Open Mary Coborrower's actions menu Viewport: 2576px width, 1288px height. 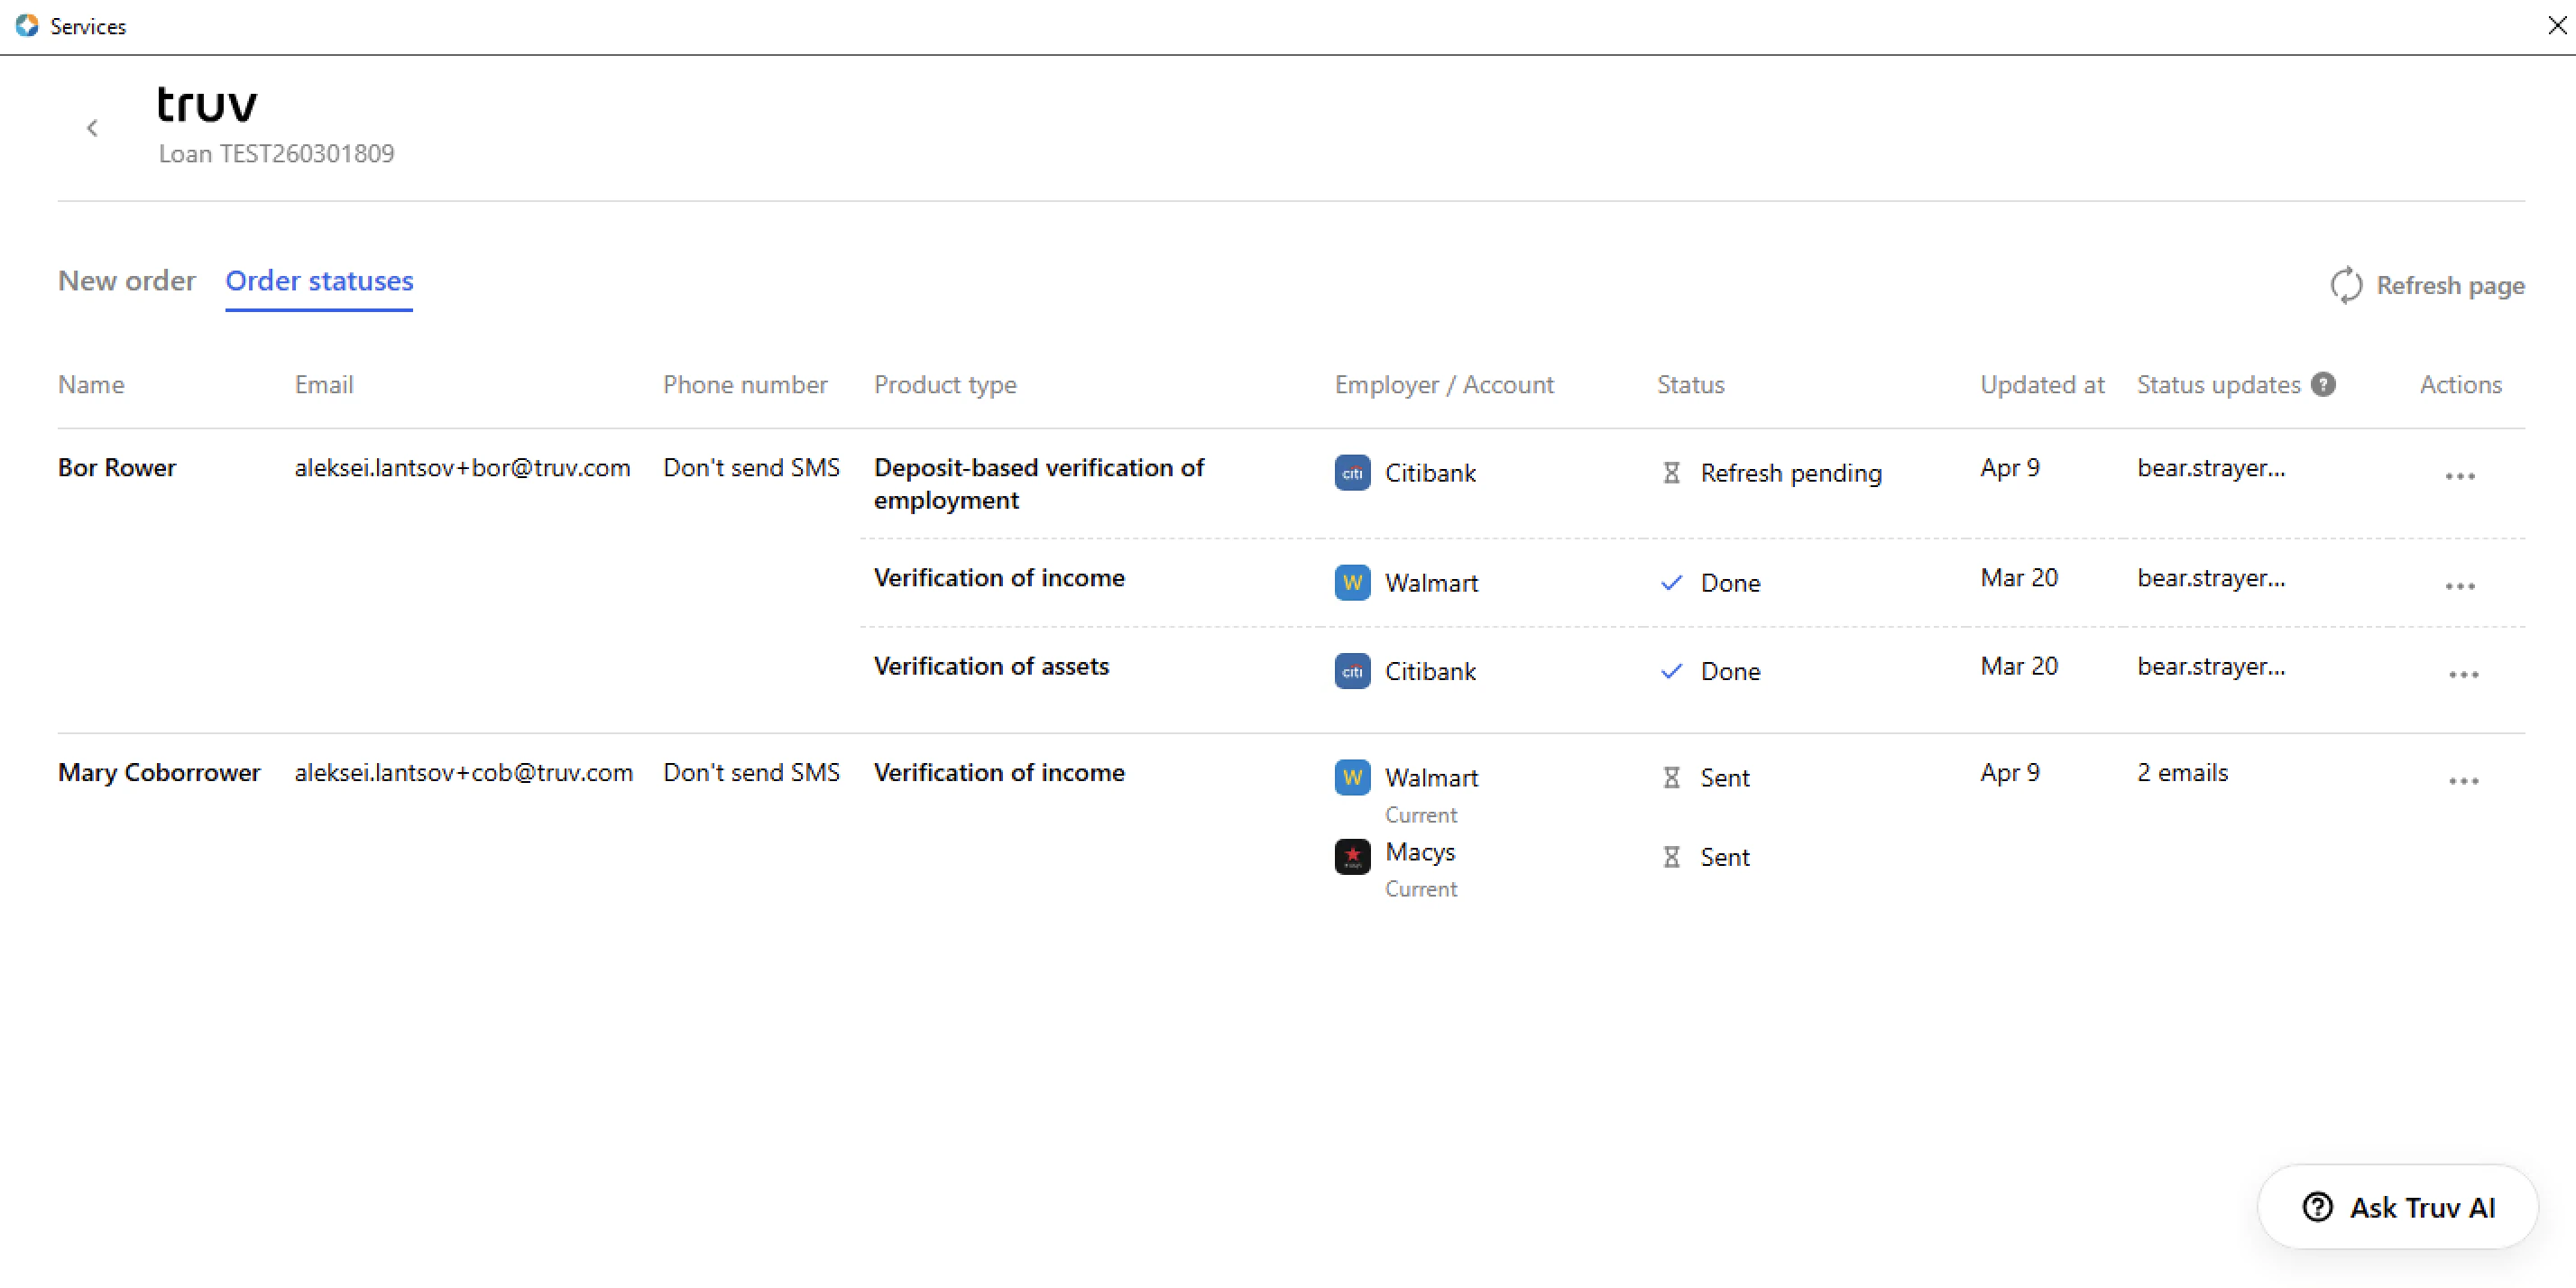pyautogui.click(x=2464, y=781)
